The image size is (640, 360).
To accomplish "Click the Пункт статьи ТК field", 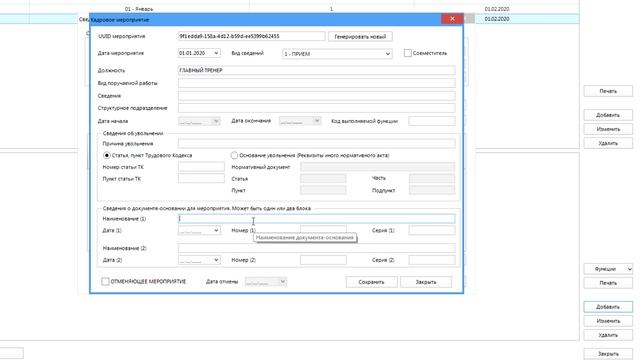I will pos(201,179).
